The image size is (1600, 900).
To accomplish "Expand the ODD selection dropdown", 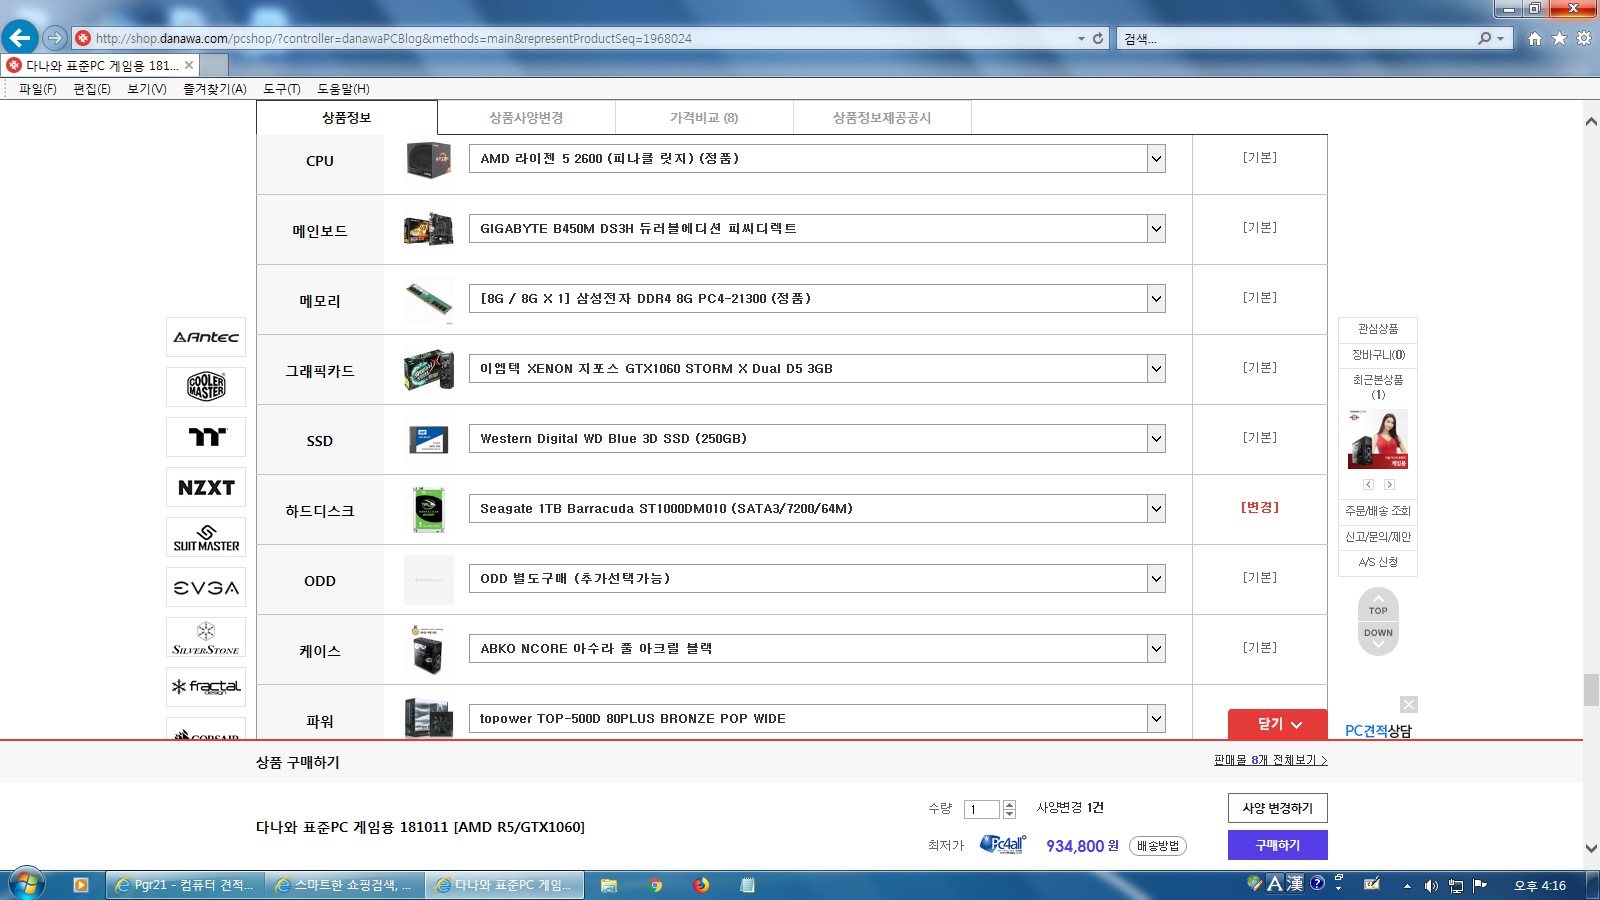I will click(x=1156, y=578).
